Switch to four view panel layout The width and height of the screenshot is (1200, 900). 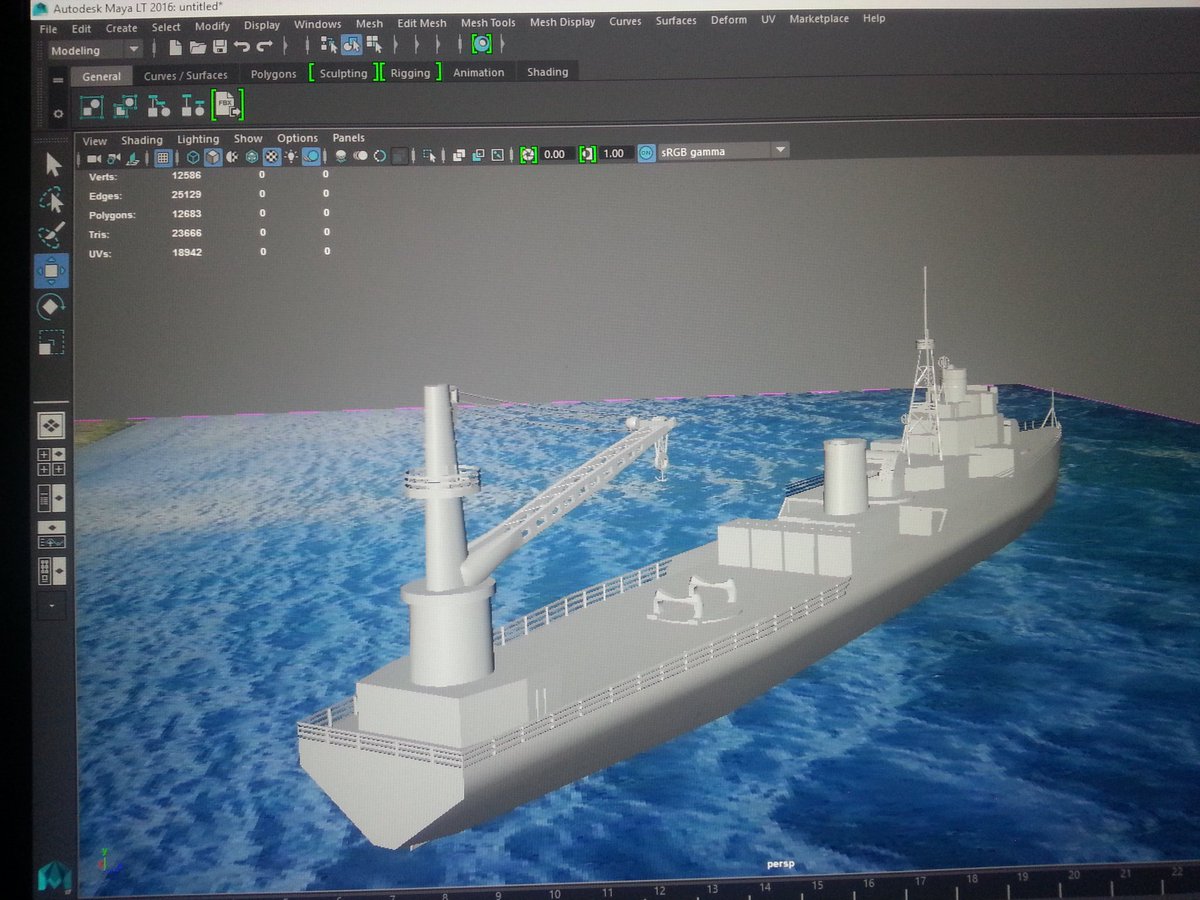pyautogui.click(x=51, y=462)
